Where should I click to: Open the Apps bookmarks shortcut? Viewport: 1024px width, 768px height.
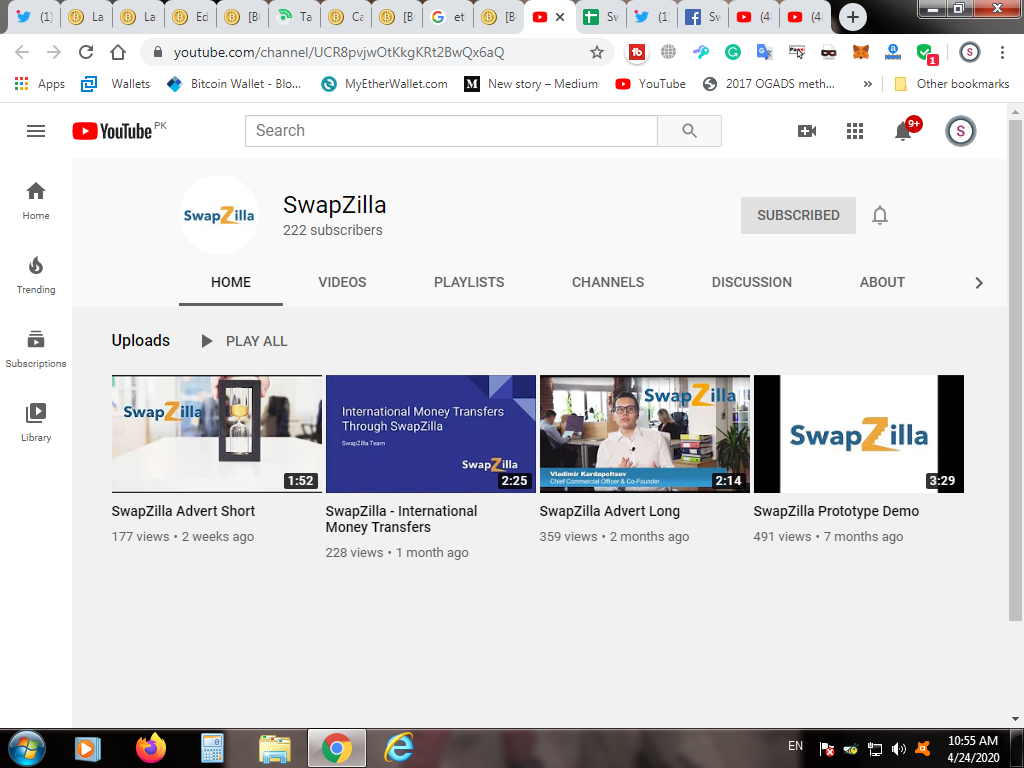[x=40, y=84]
